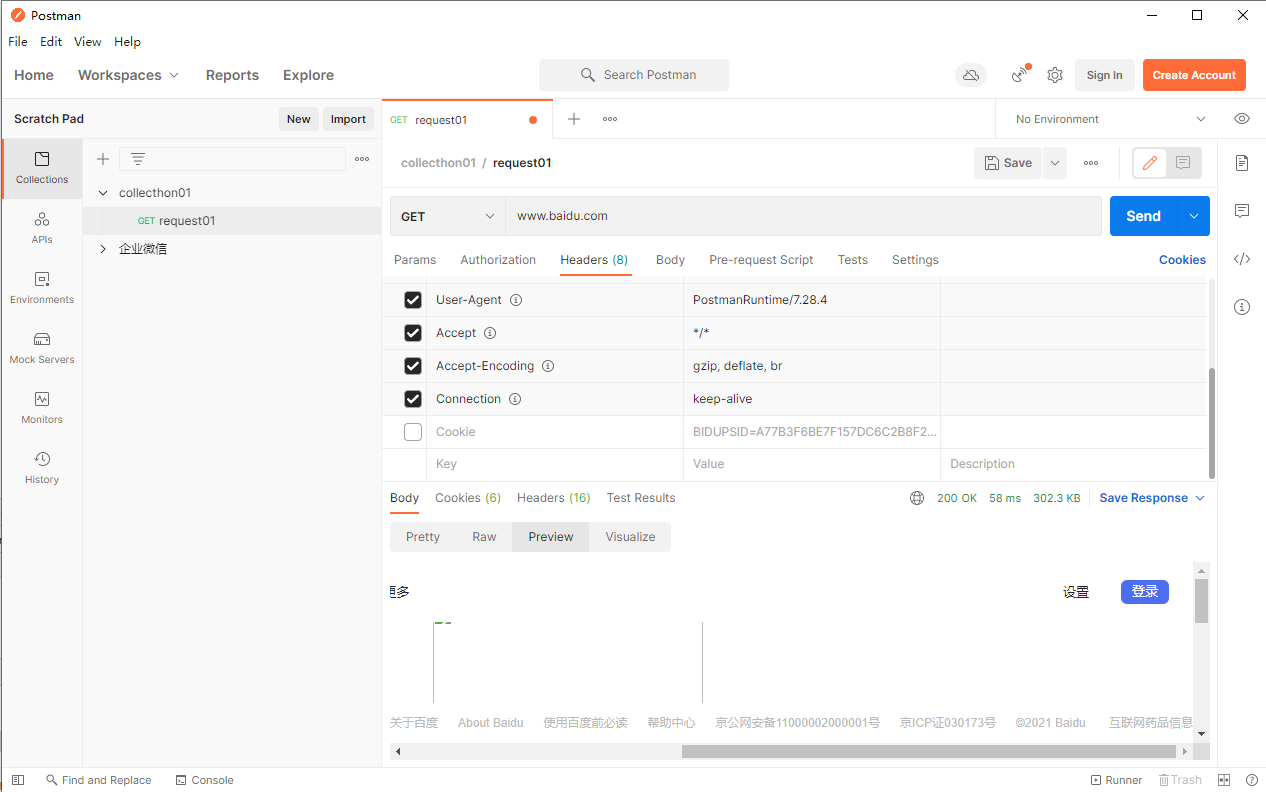Open the Environments sidebar panel
This screenshot has width=1266, height=792.
tap(42, 288)
